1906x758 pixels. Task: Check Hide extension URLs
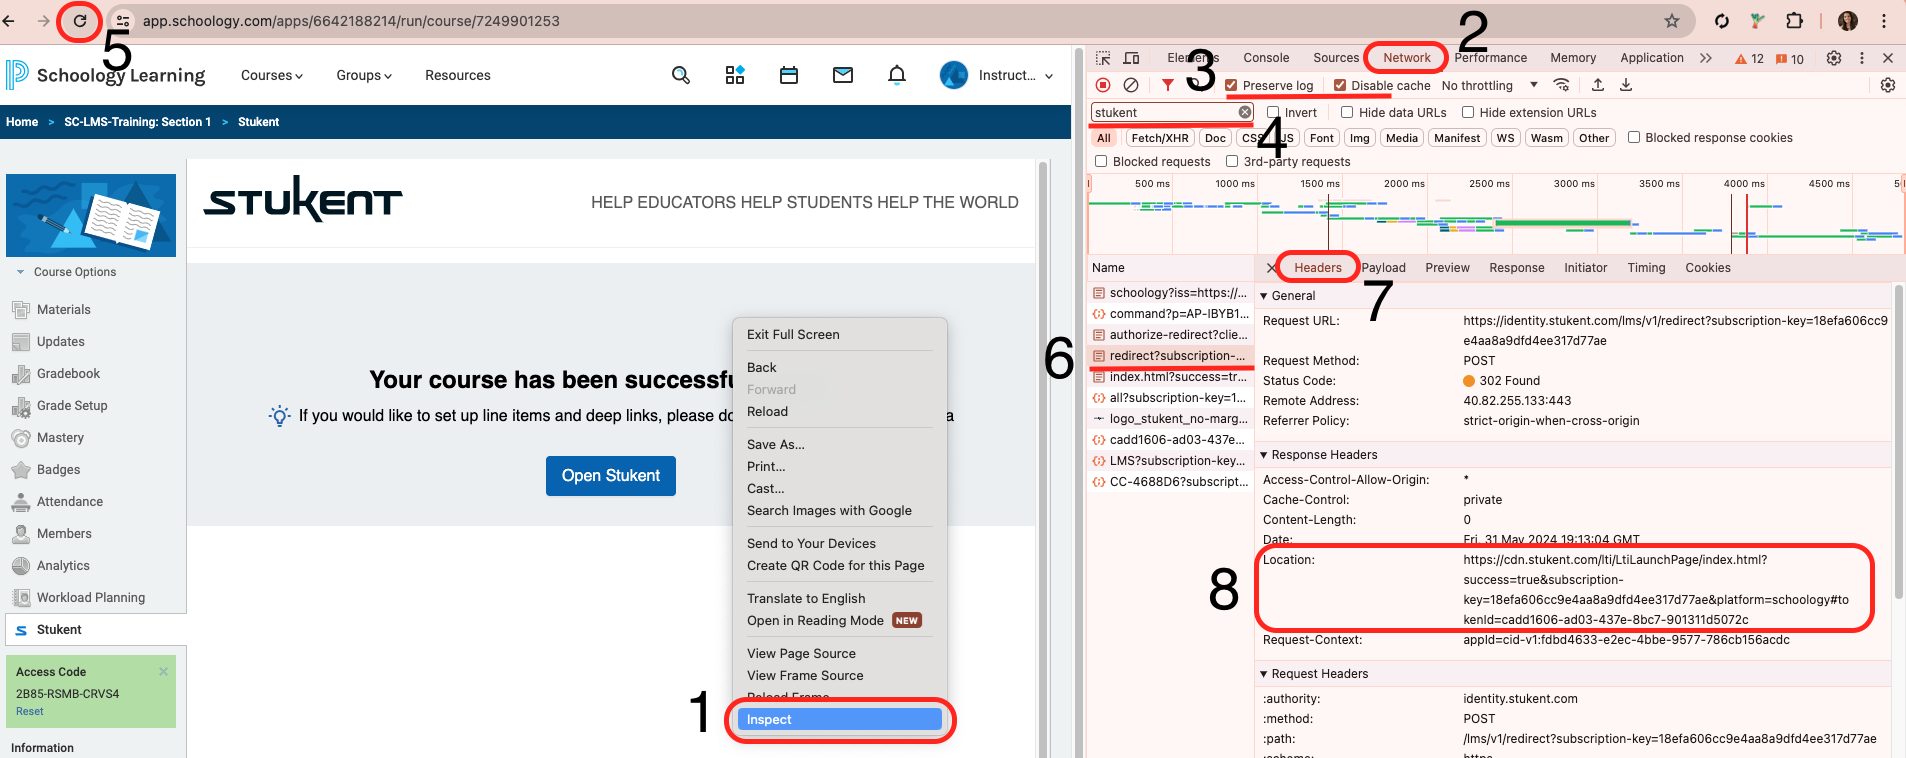click(1468, 112)
